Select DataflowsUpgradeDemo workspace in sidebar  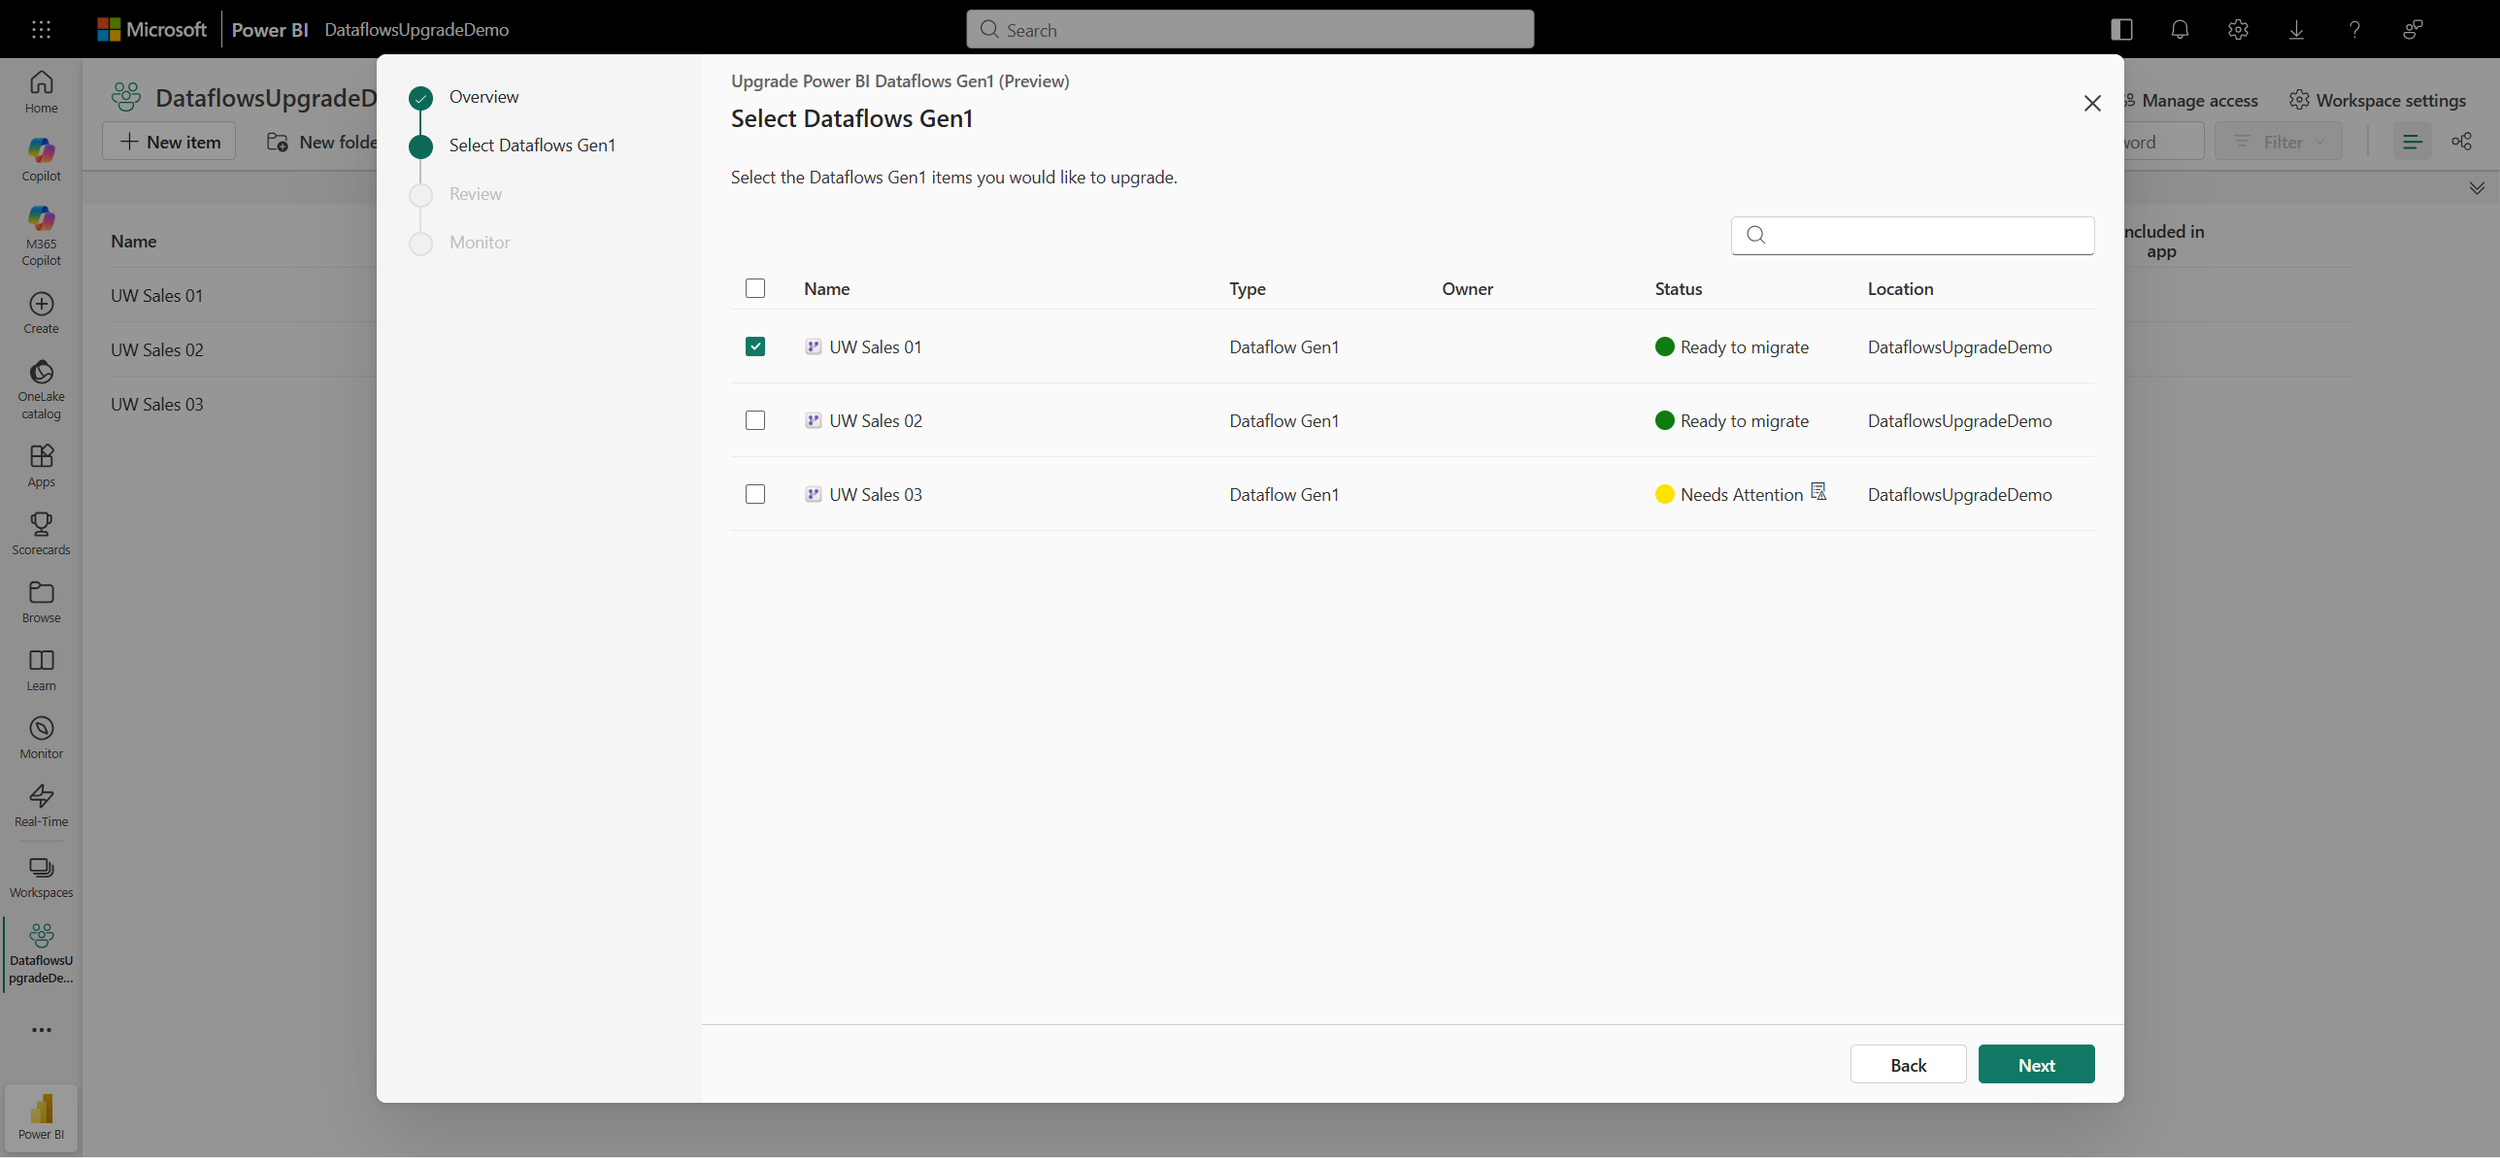click(41, 954)
